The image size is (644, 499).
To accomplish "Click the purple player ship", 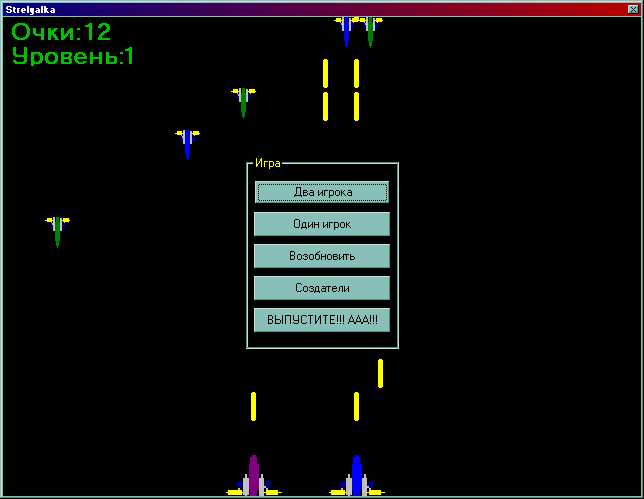I will 253,476.
